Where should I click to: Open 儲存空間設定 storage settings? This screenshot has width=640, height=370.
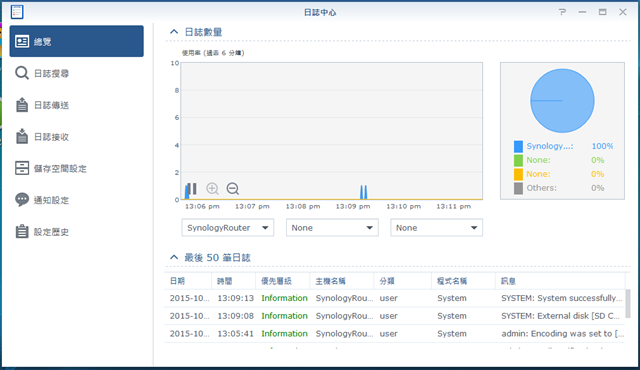coord(77,168)
